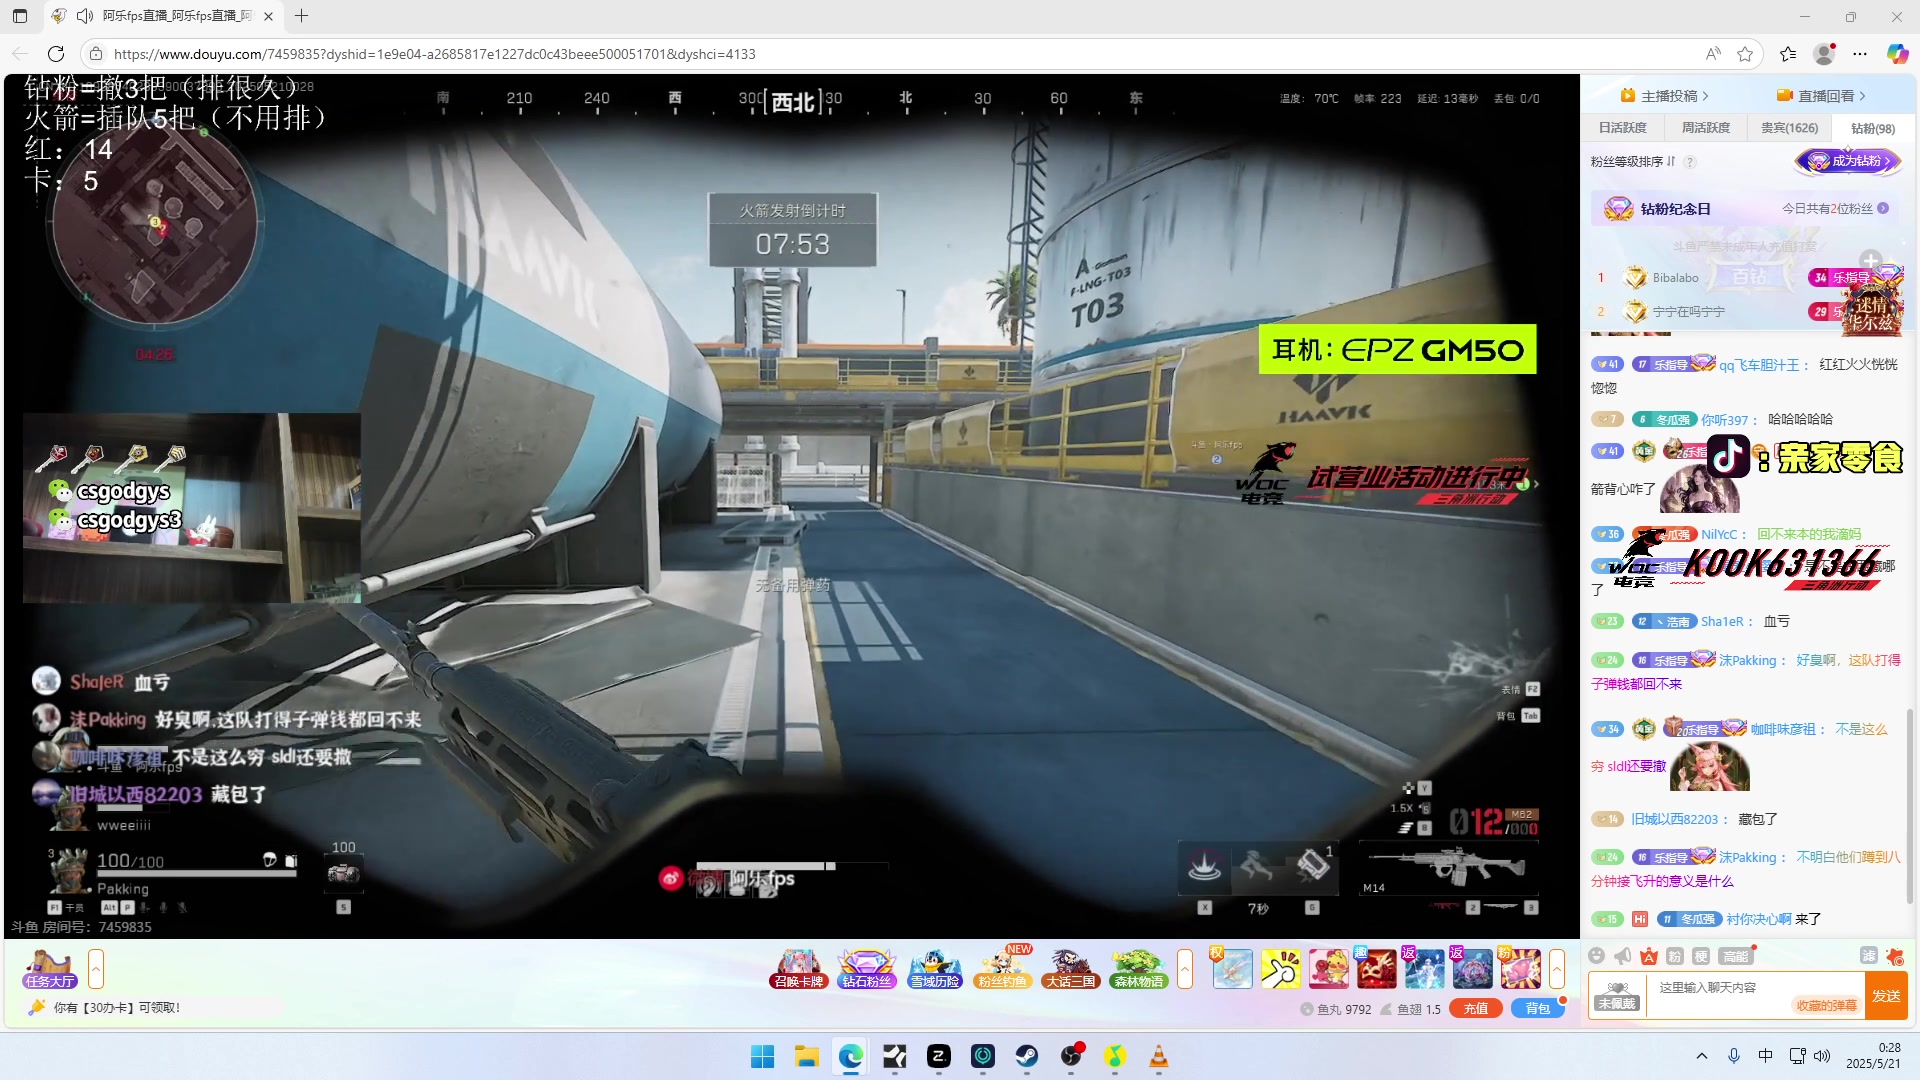Open File Explorer from taskbar
This screenshot has width=1920, height=1080.
pos(807,1056)
